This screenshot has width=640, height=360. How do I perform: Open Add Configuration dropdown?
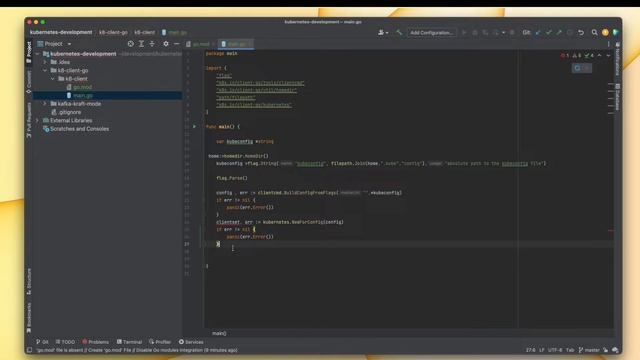431,32
